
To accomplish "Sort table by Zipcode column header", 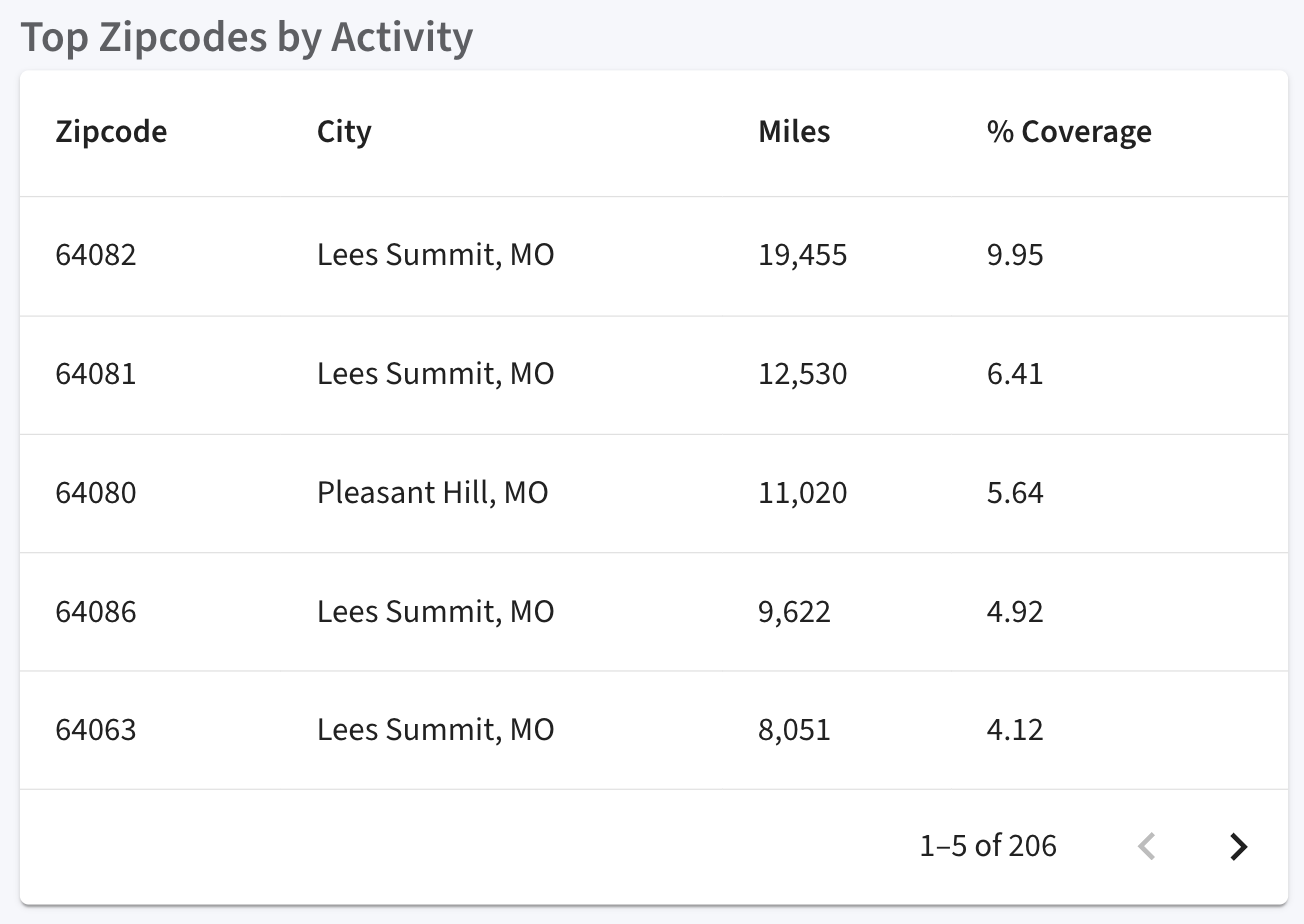I will click(x=111, y=132).
